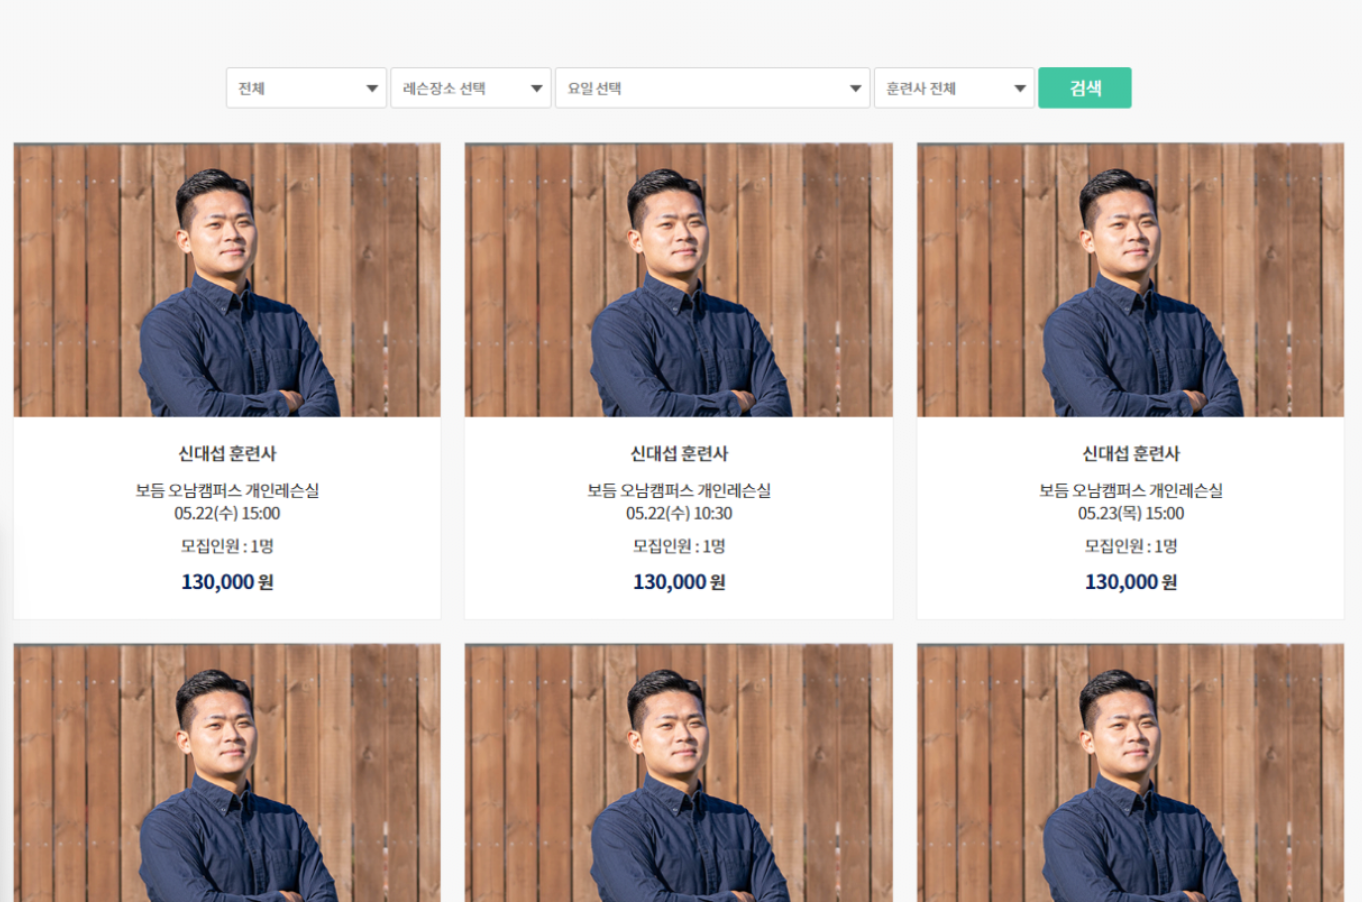Click 130,000 원 price on 05.22 15:00 card
1362x902 pixels.
pos(227,582)
